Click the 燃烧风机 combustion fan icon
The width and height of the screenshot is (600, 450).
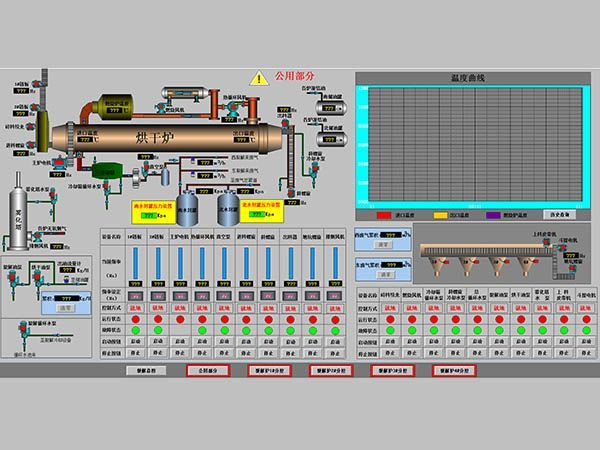163,107
